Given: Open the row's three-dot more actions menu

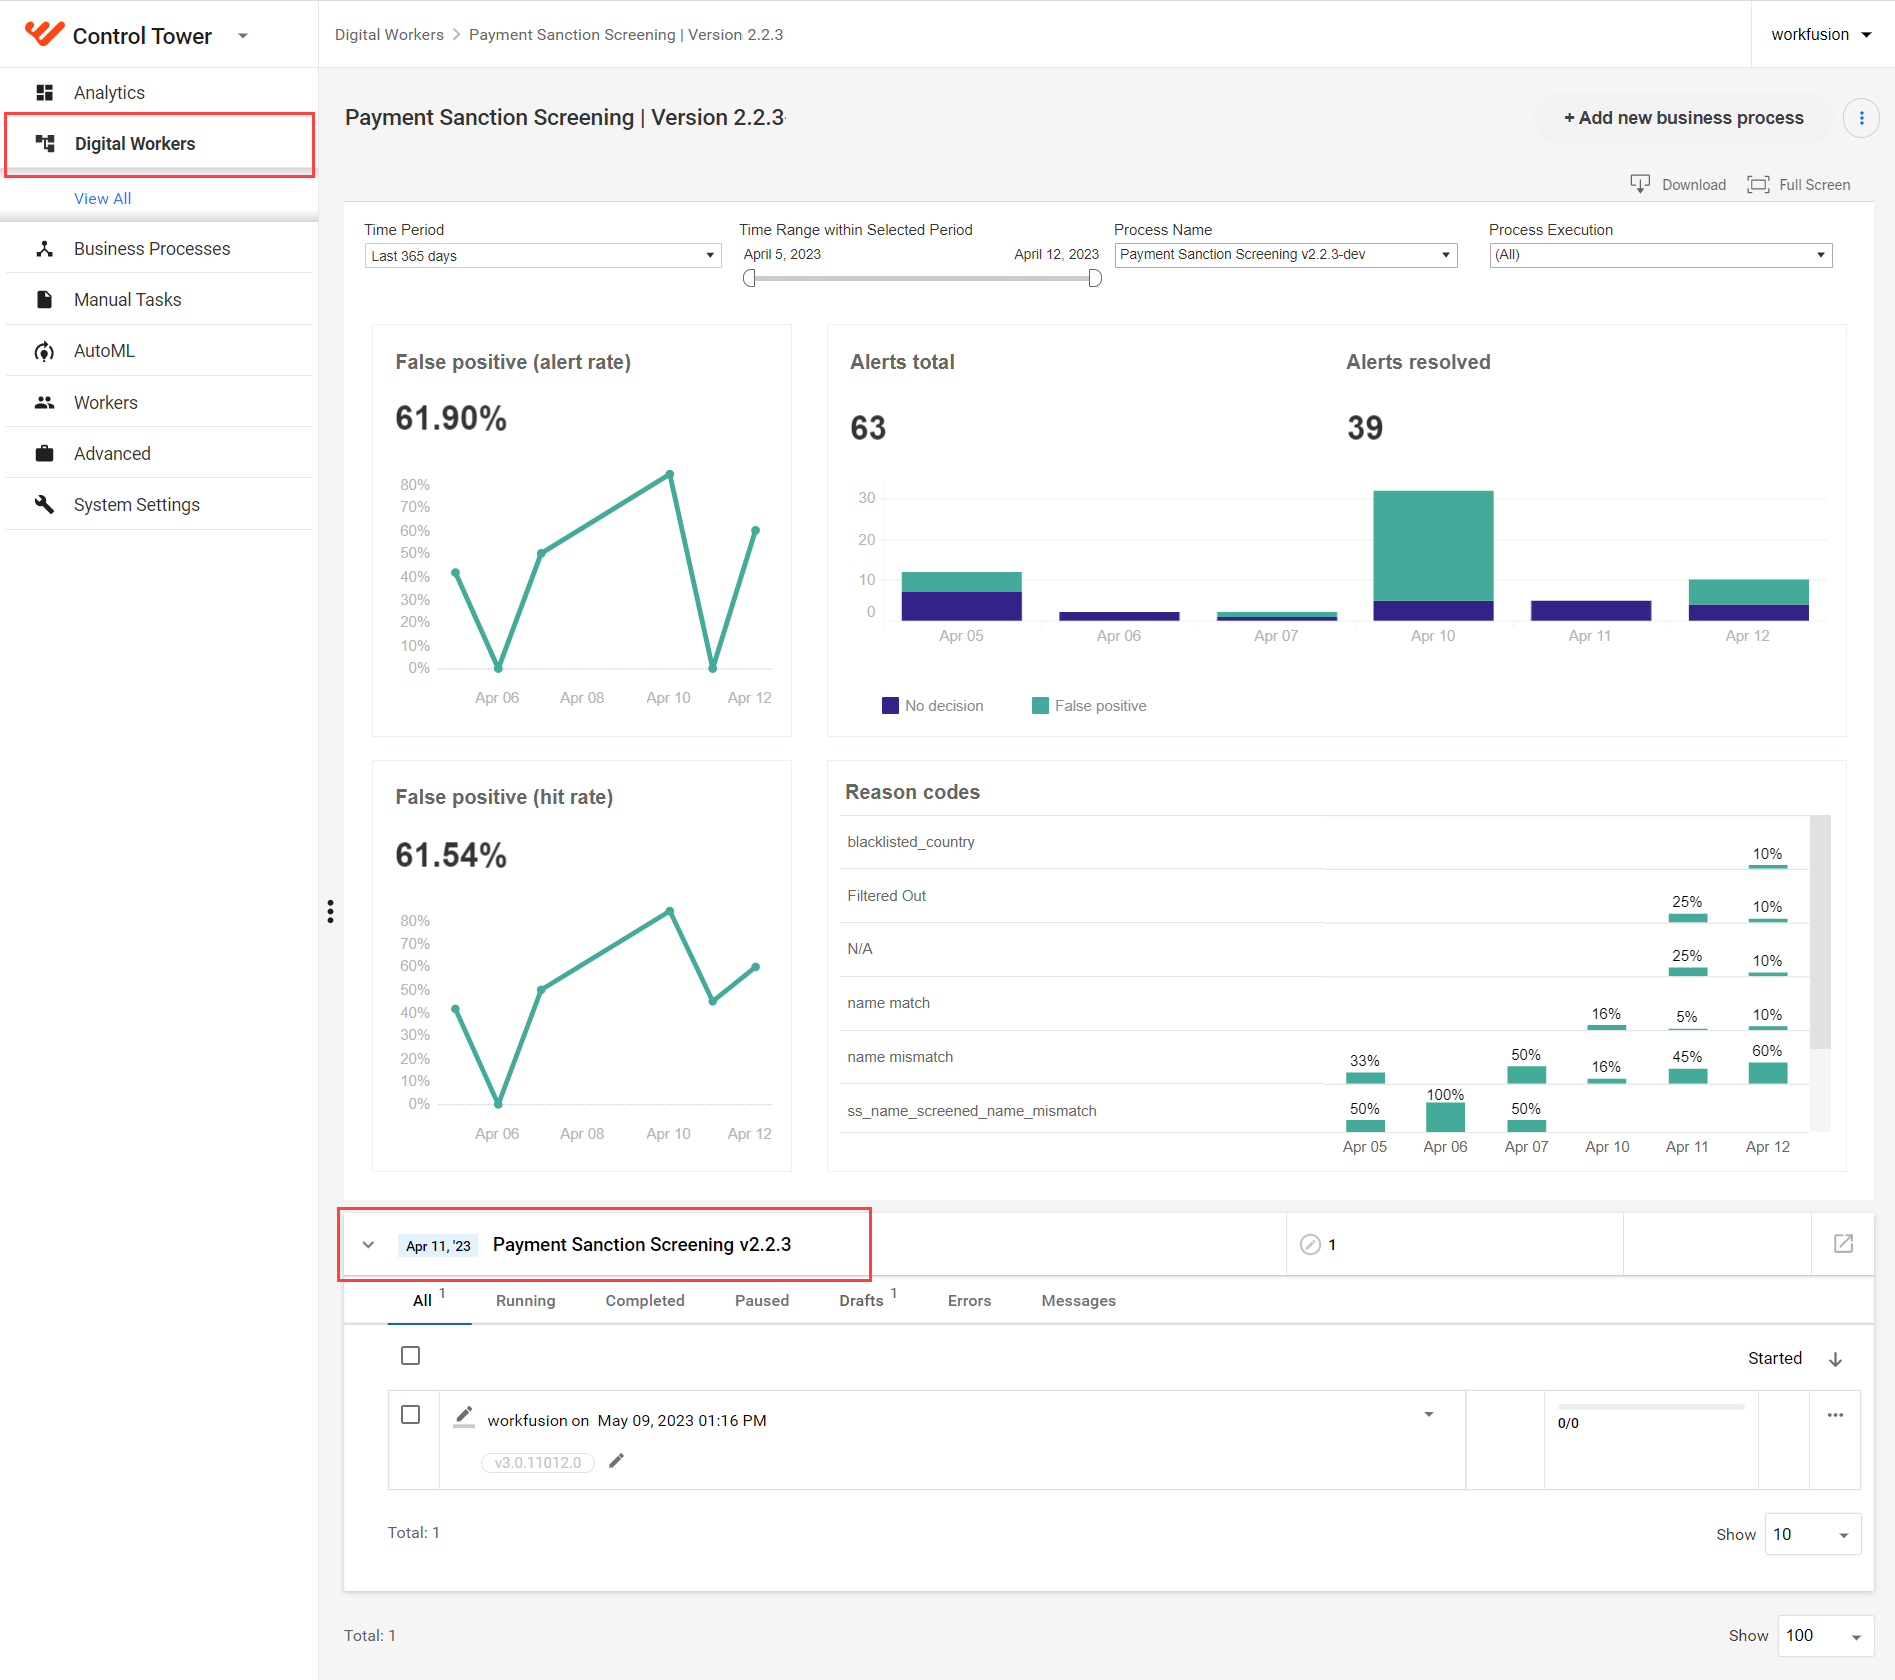Looking at the screenshot, I should 1835,1415.
